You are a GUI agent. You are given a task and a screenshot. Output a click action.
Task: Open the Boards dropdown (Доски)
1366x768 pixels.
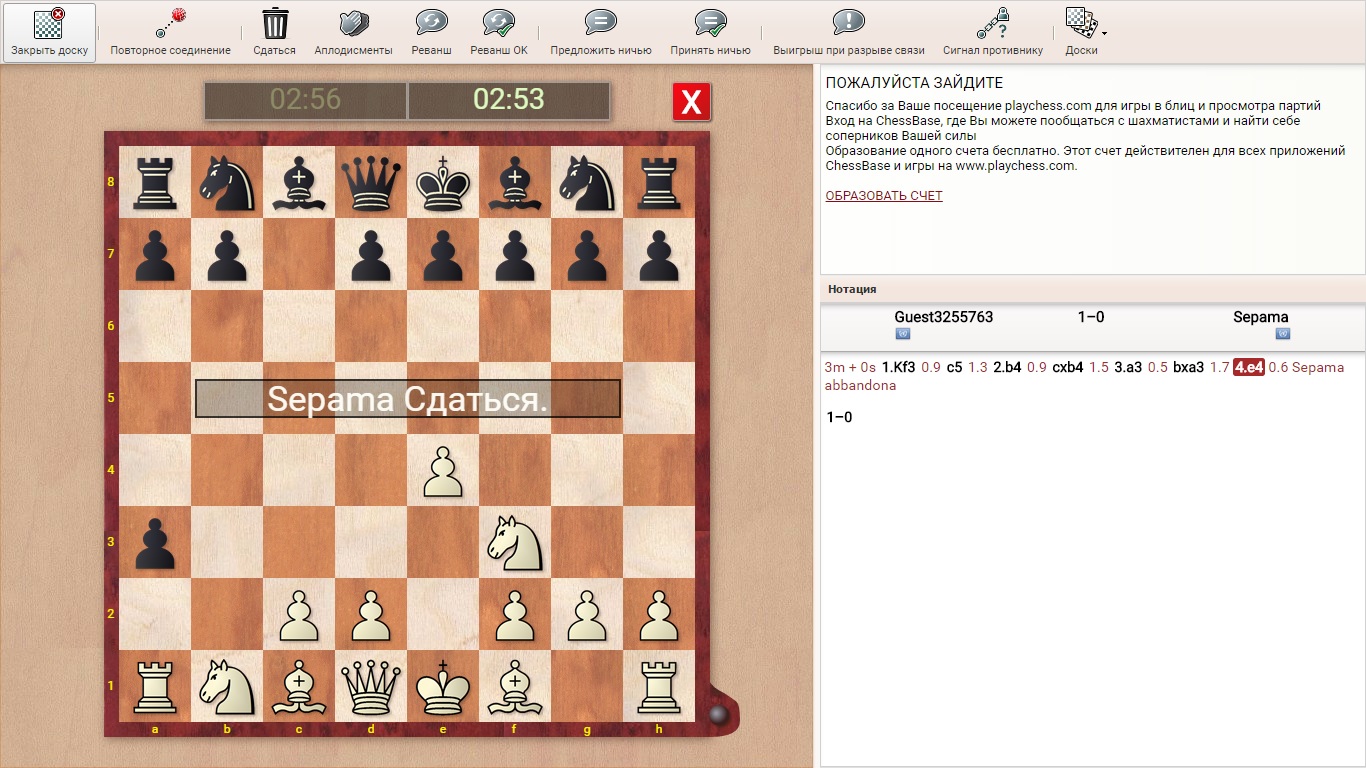coord(1081,24)
